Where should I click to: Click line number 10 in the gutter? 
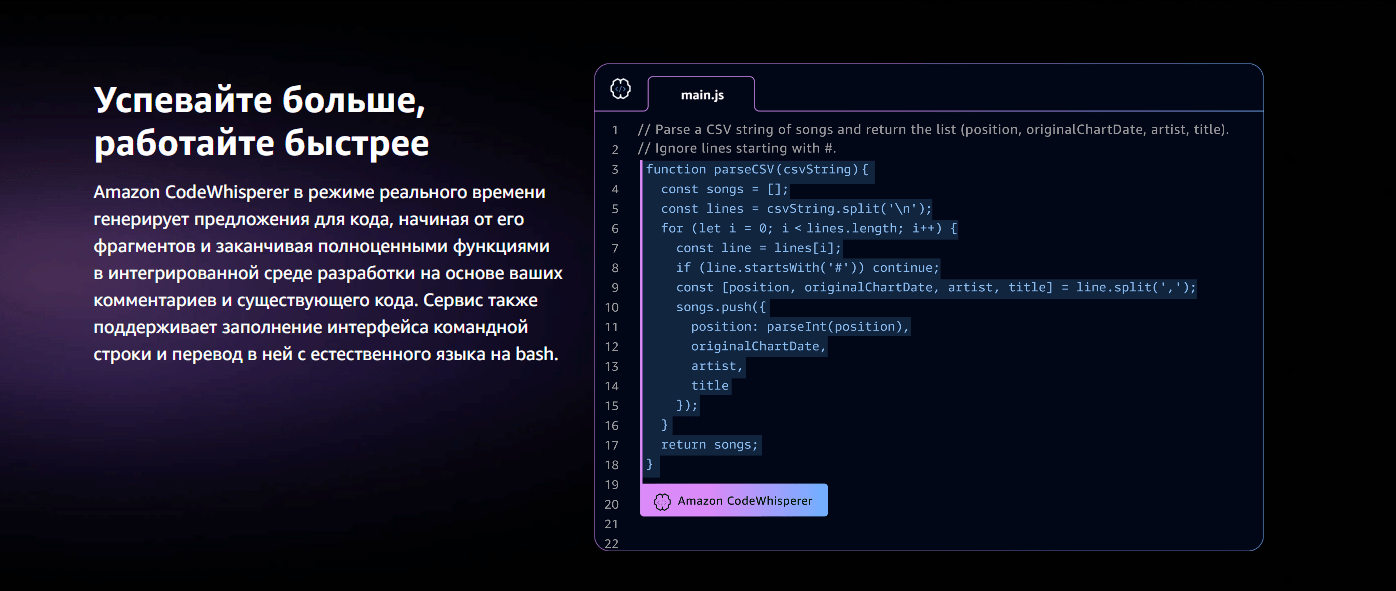click(612, 307)
